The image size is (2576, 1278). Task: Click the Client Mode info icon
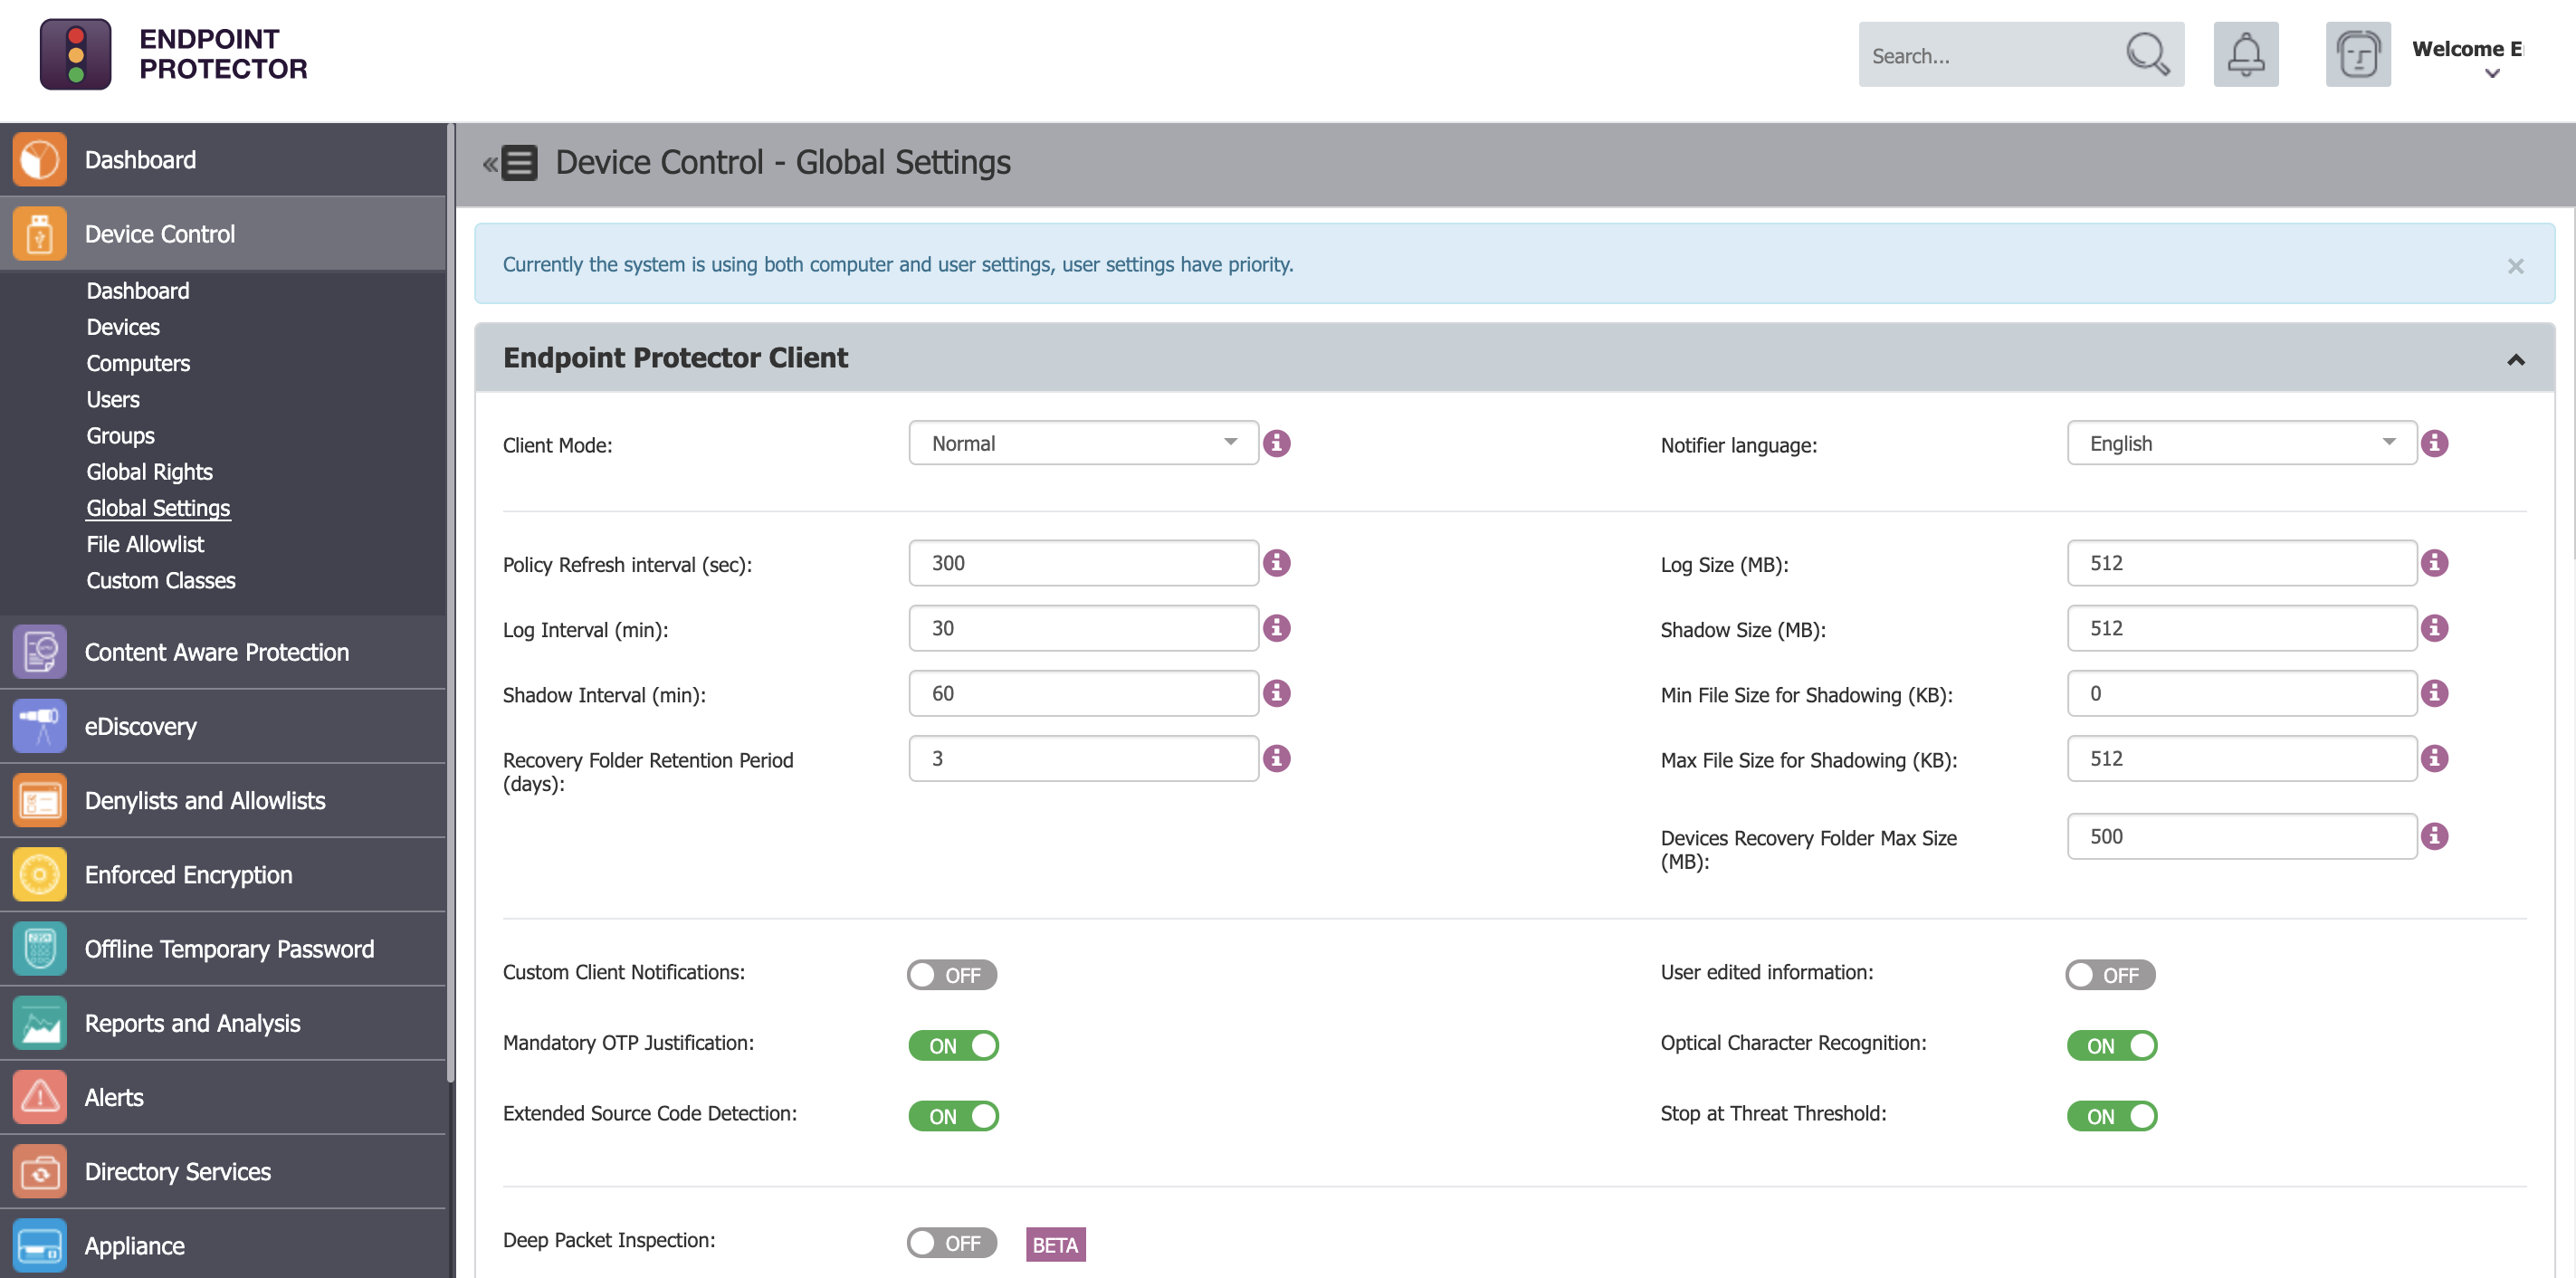[x=1276, y=443]
